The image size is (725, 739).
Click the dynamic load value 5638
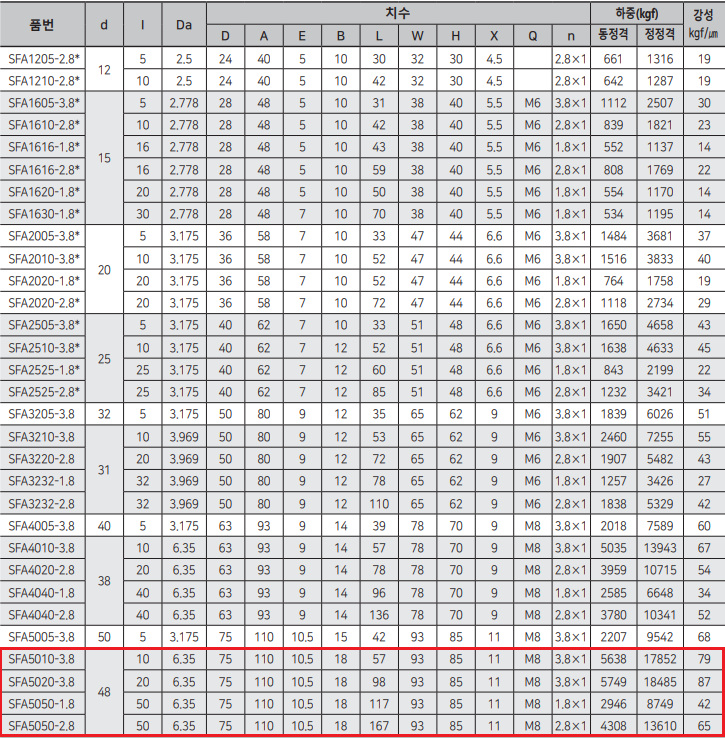click(x=611, y=658)
